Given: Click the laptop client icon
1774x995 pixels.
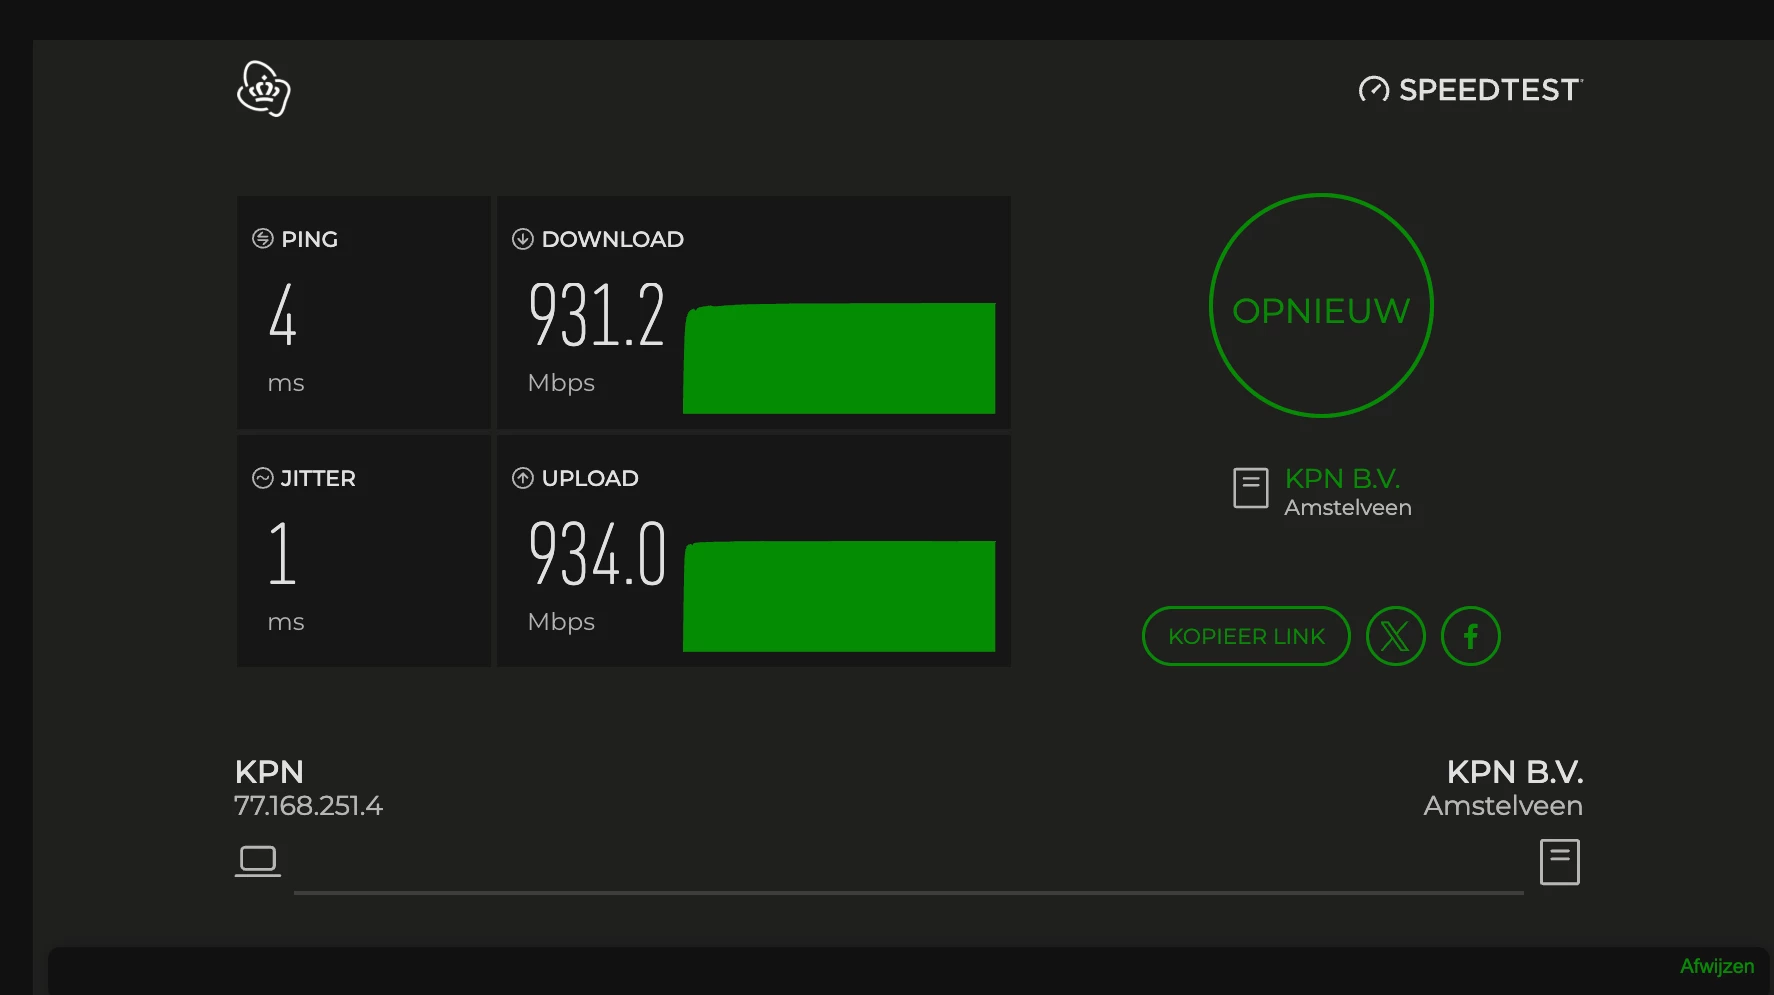Looking at the screenshot, I should 258,861.
